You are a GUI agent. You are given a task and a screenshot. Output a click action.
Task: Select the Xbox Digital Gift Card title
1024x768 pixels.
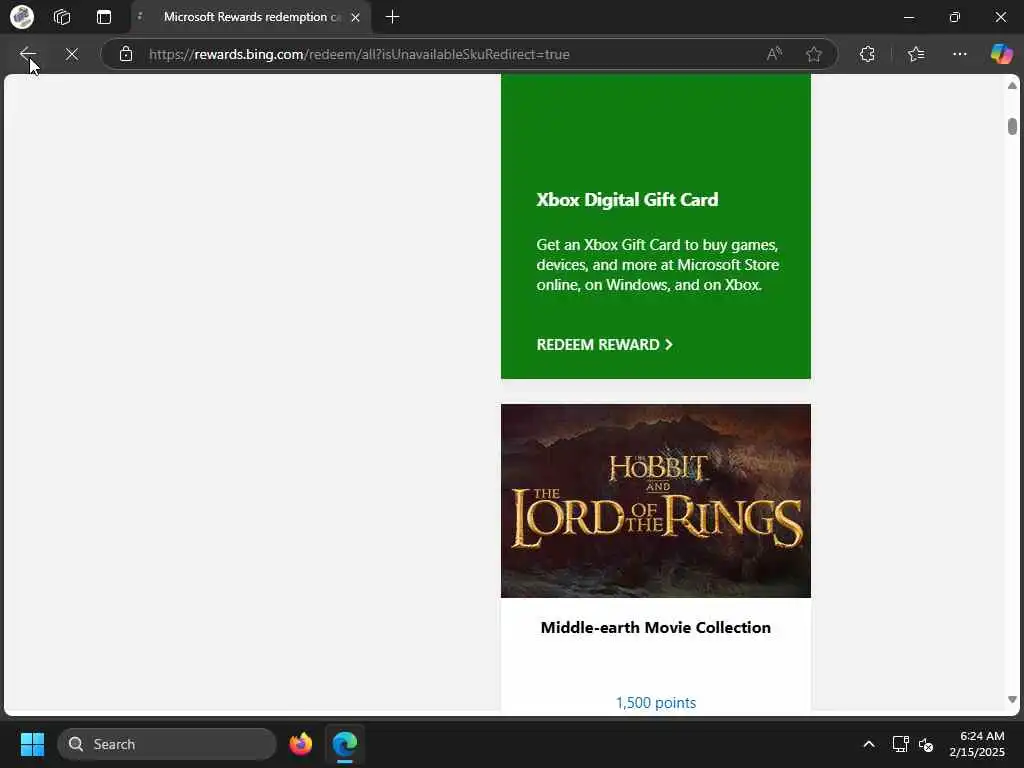coord(627,200)
